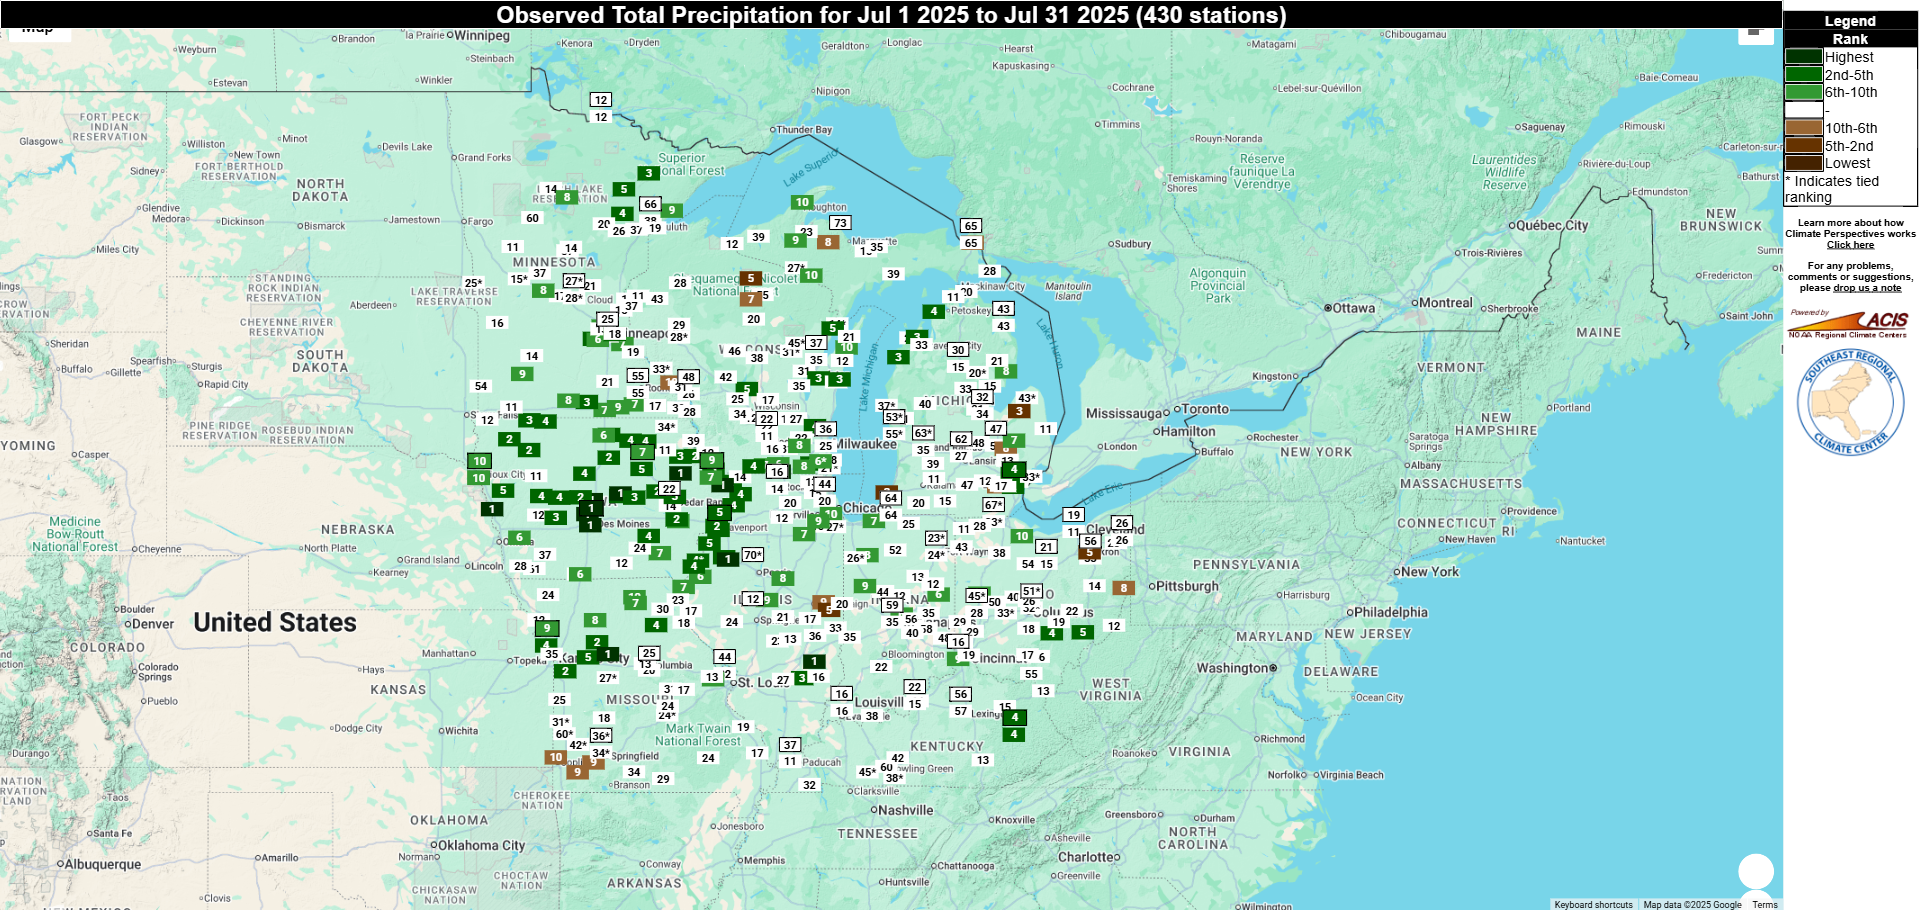This screenshot has height=910, width=1919.
Task: Toggle fullscreen map view button
Action: (x=1755, y=34)
